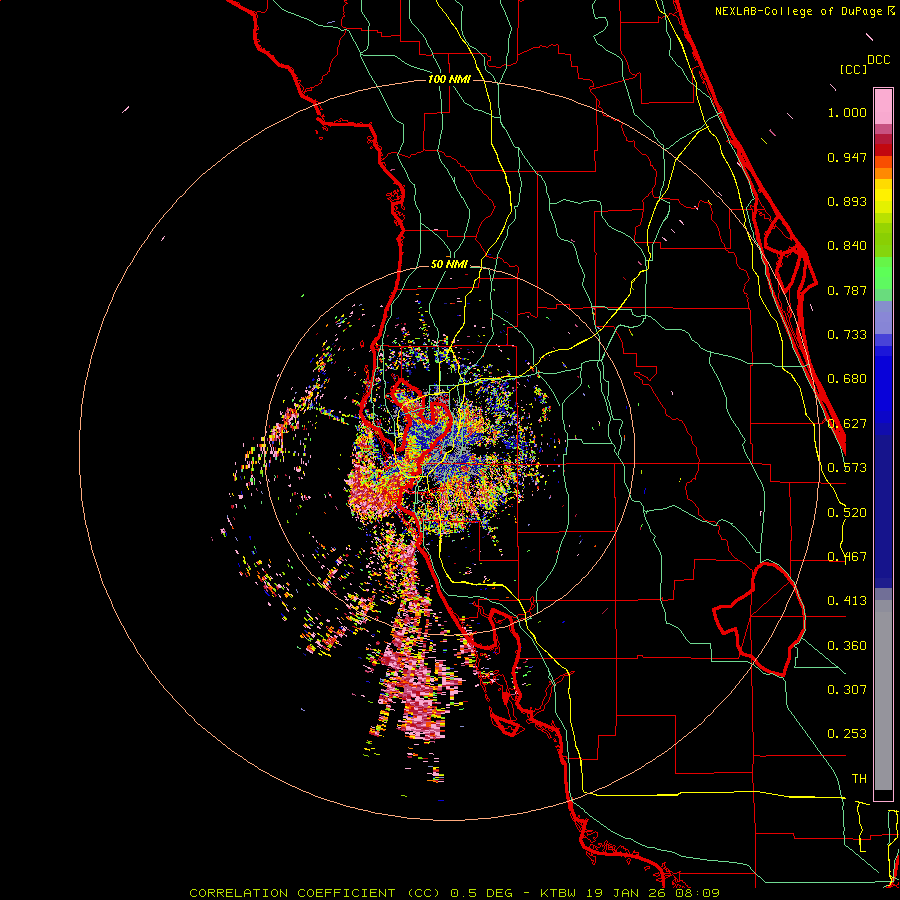Select the gray color band near 0.307
This screenshot has height=900, width=900.
coord(883,690)
